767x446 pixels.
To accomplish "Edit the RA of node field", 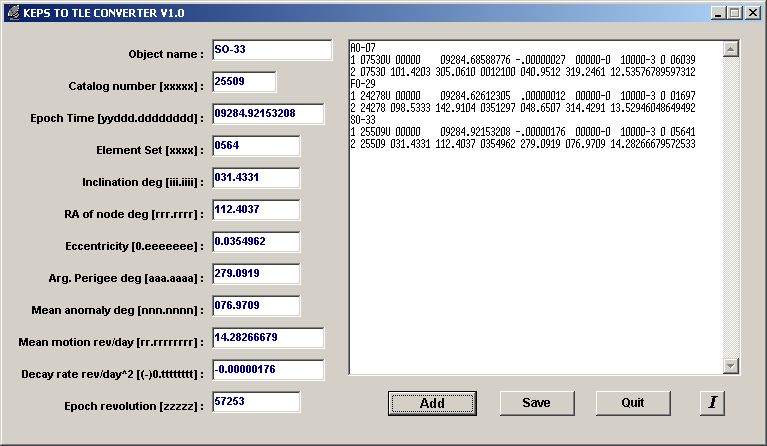I will coord(256,210).
